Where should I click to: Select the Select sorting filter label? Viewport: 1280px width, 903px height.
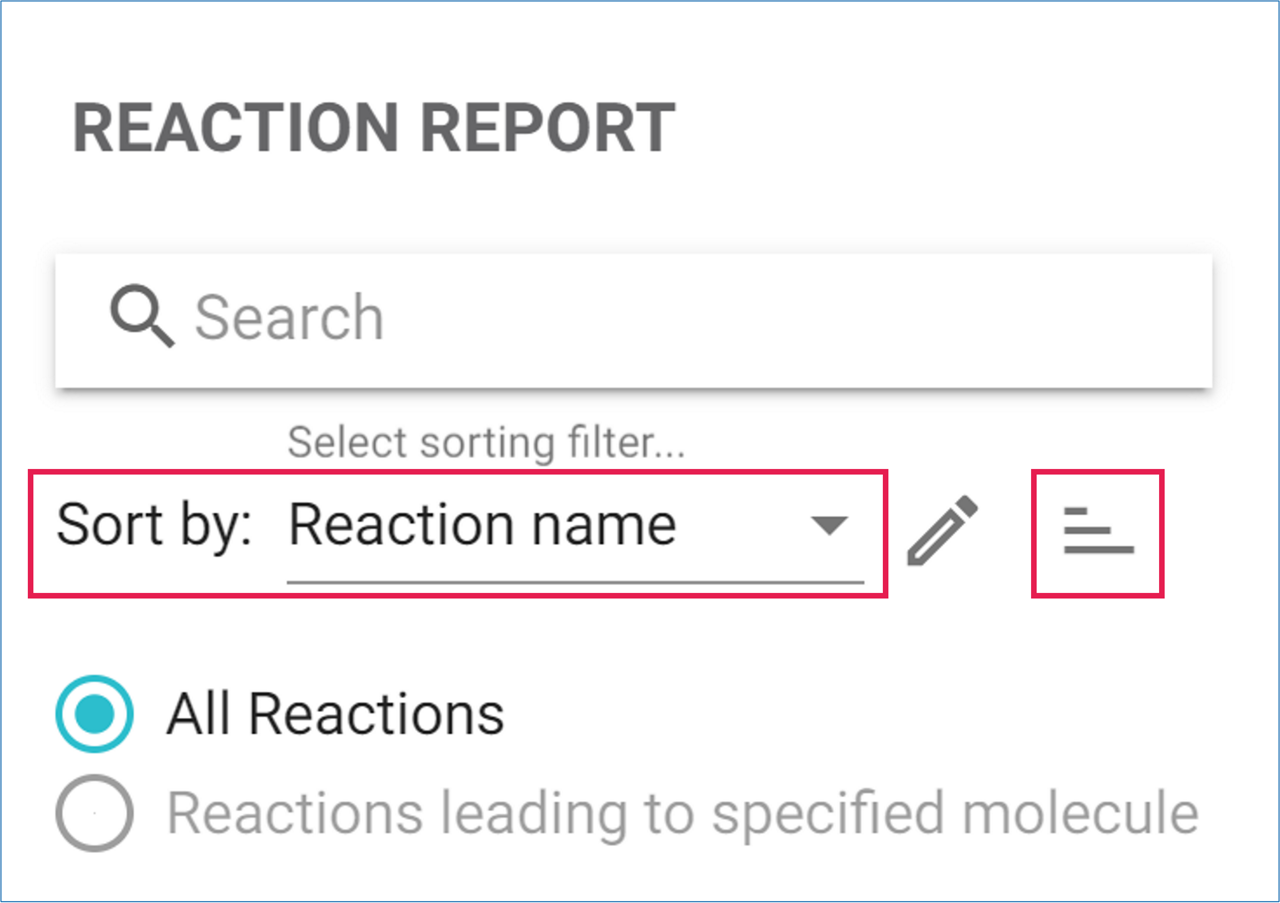pyautogui.click(x=487, y=440)
